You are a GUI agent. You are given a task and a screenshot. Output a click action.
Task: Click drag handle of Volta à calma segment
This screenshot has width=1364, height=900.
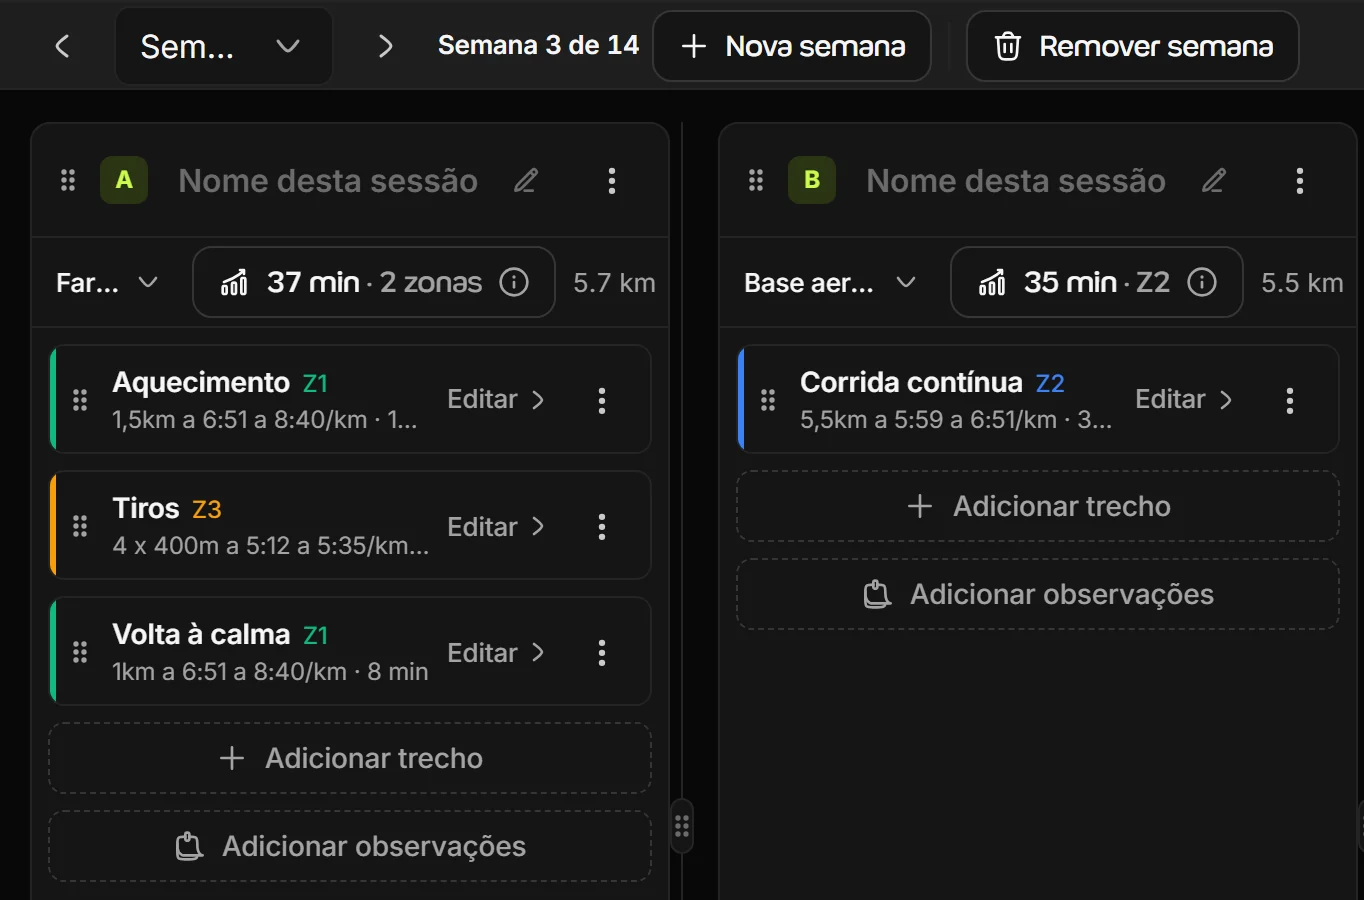tap(80, 652)
